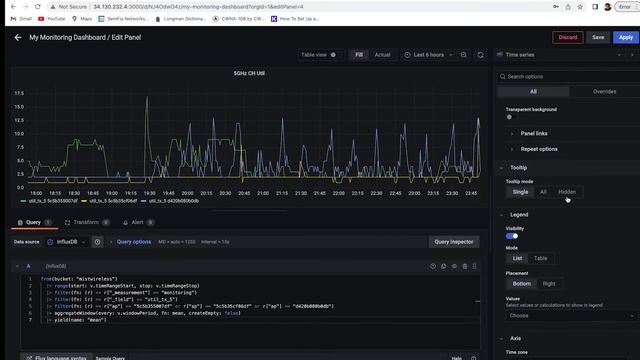Open the browser side panel icon
This screenshot has width=640, height=360.
pyautogui.click(x=595, y=7)
